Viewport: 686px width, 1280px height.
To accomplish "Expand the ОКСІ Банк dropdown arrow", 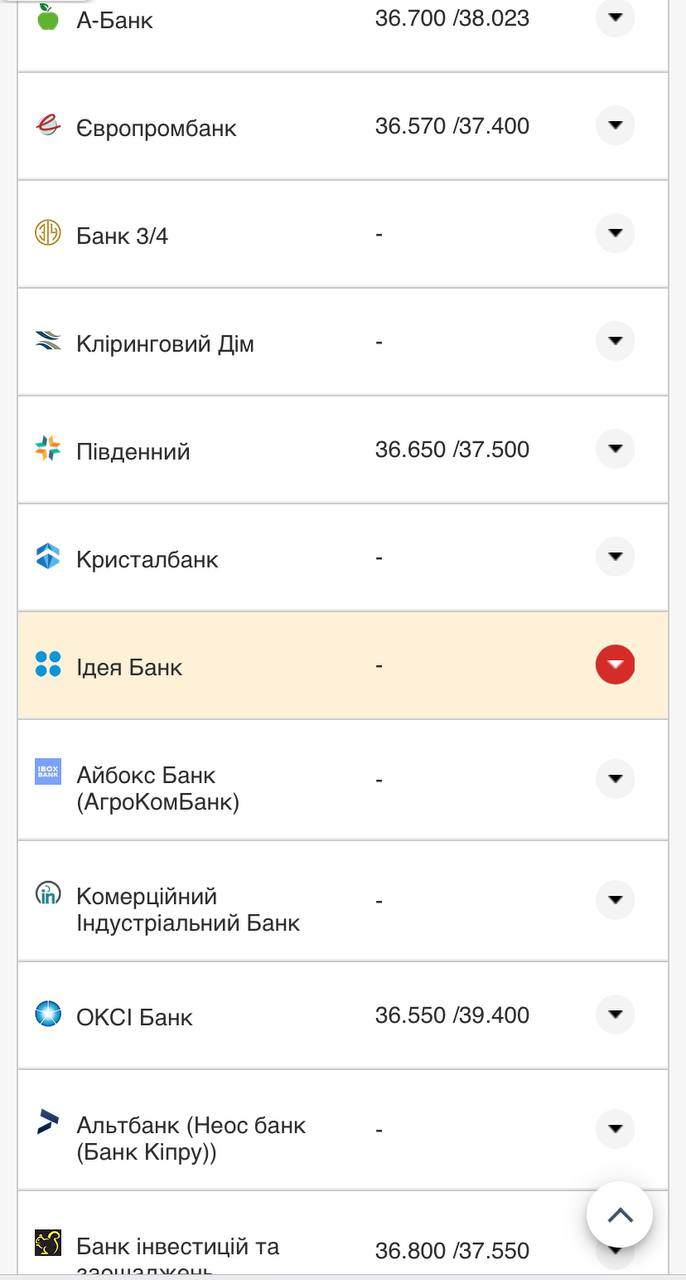I will click(x=614, y=1013).
